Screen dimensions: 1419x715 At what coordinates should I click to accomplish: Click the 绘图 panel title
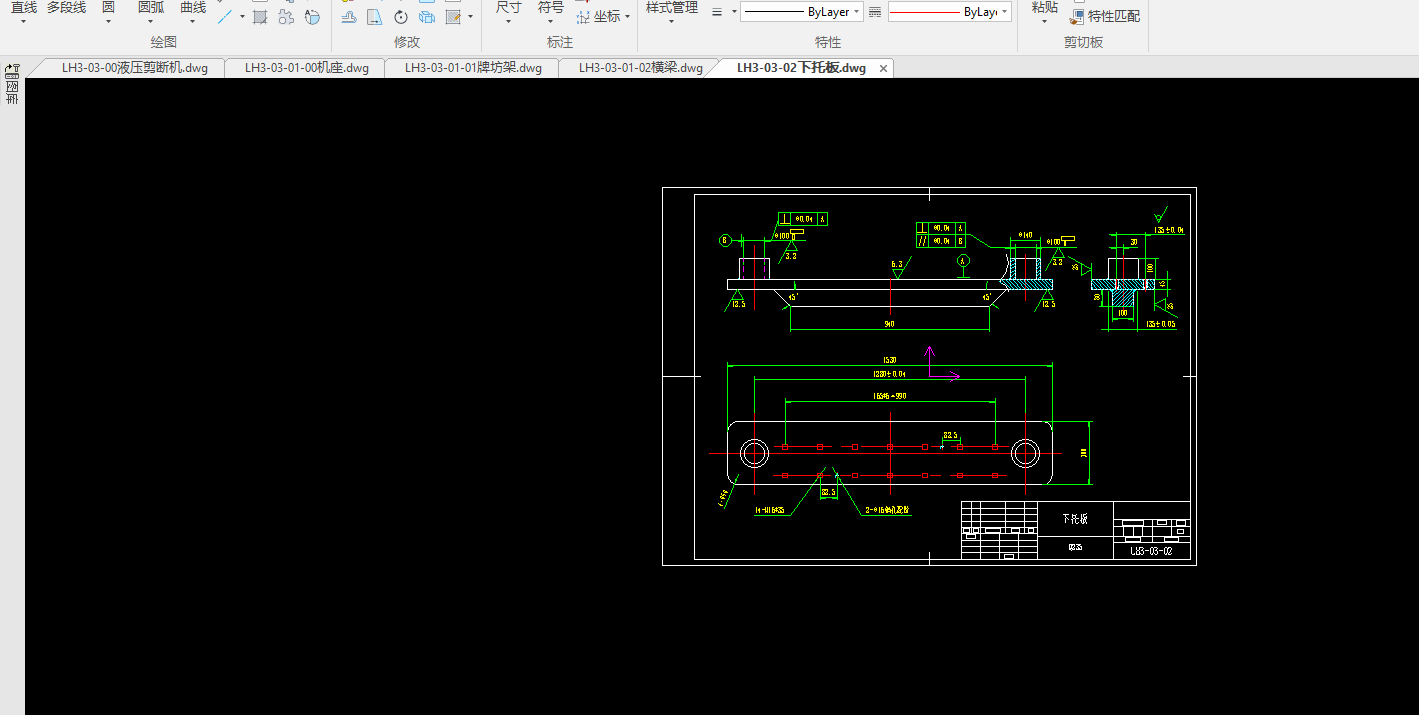pyautogui.click(x=163, y=42)
